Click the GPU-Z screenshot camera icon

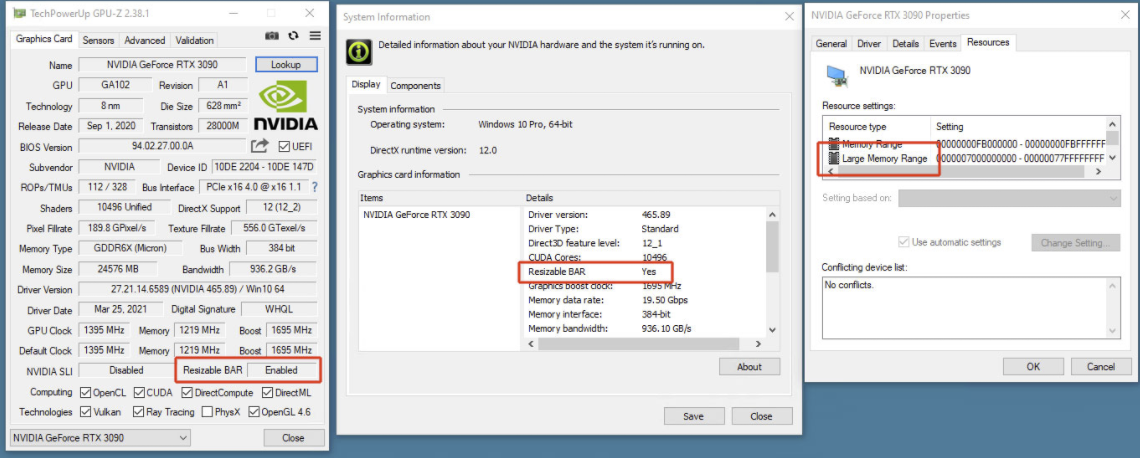272,36
